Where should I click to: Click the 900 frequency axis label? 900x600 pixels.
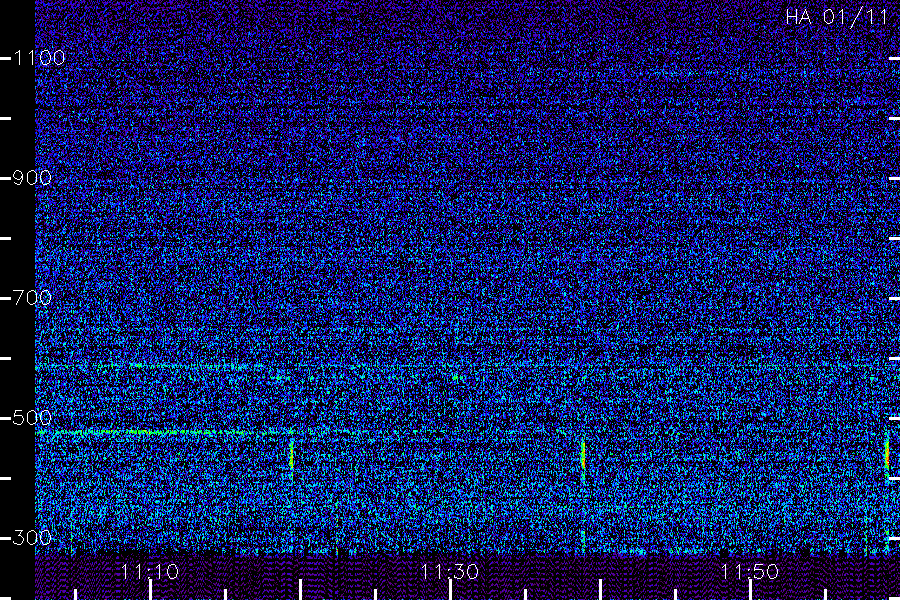32,177
